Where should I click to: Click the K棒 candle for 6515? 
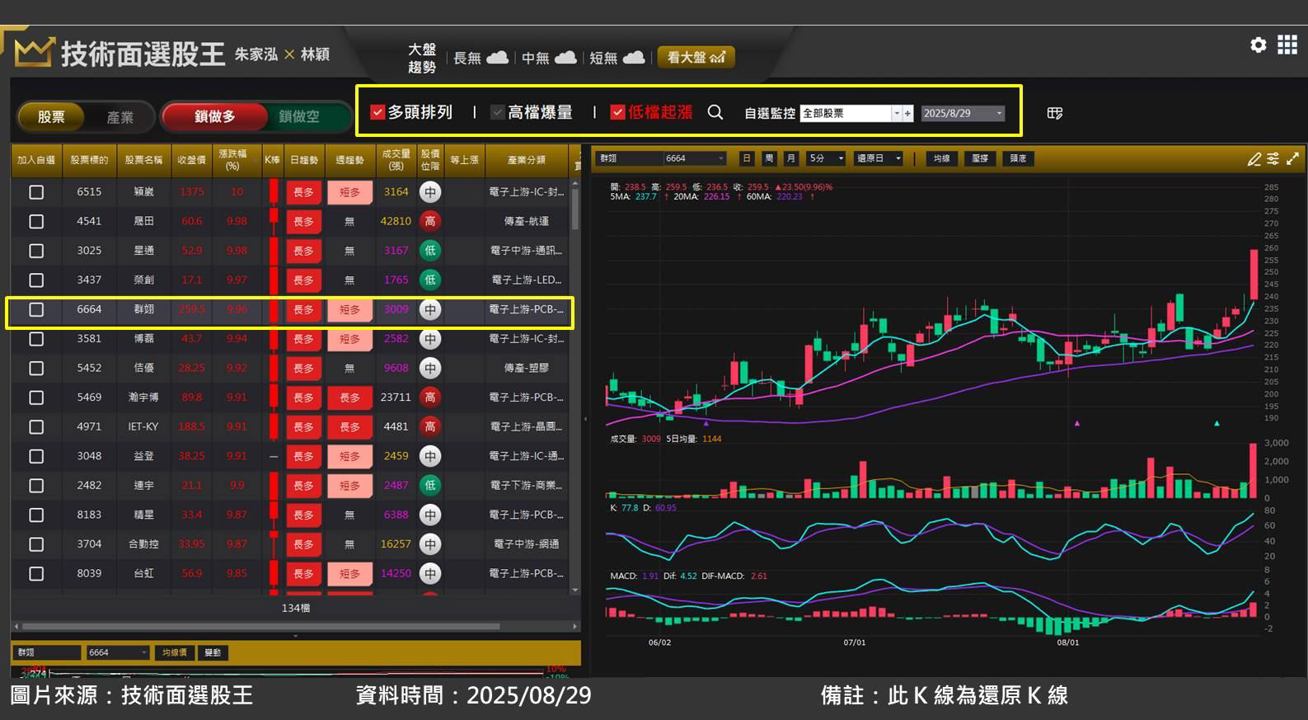pyautogui.click(x=273, y=192)
